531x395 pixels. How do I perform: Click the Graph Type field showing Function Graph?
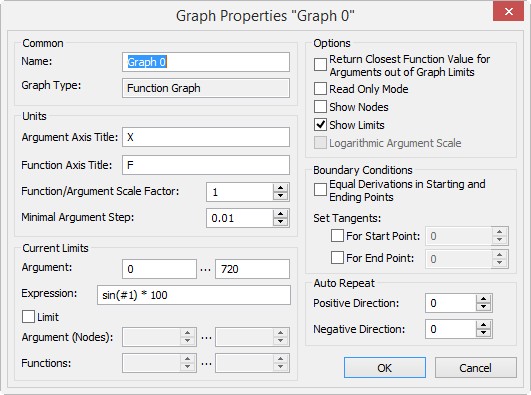[206, 88]
